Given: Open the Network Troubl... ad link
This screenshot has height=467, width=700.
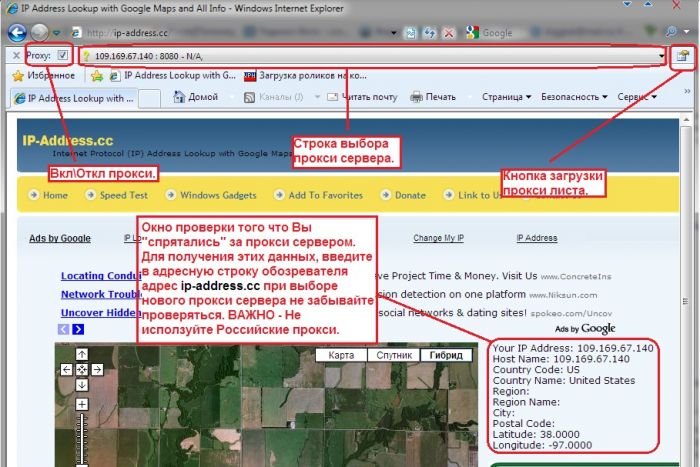Looking at the screenshot, I should click(99, 295).
